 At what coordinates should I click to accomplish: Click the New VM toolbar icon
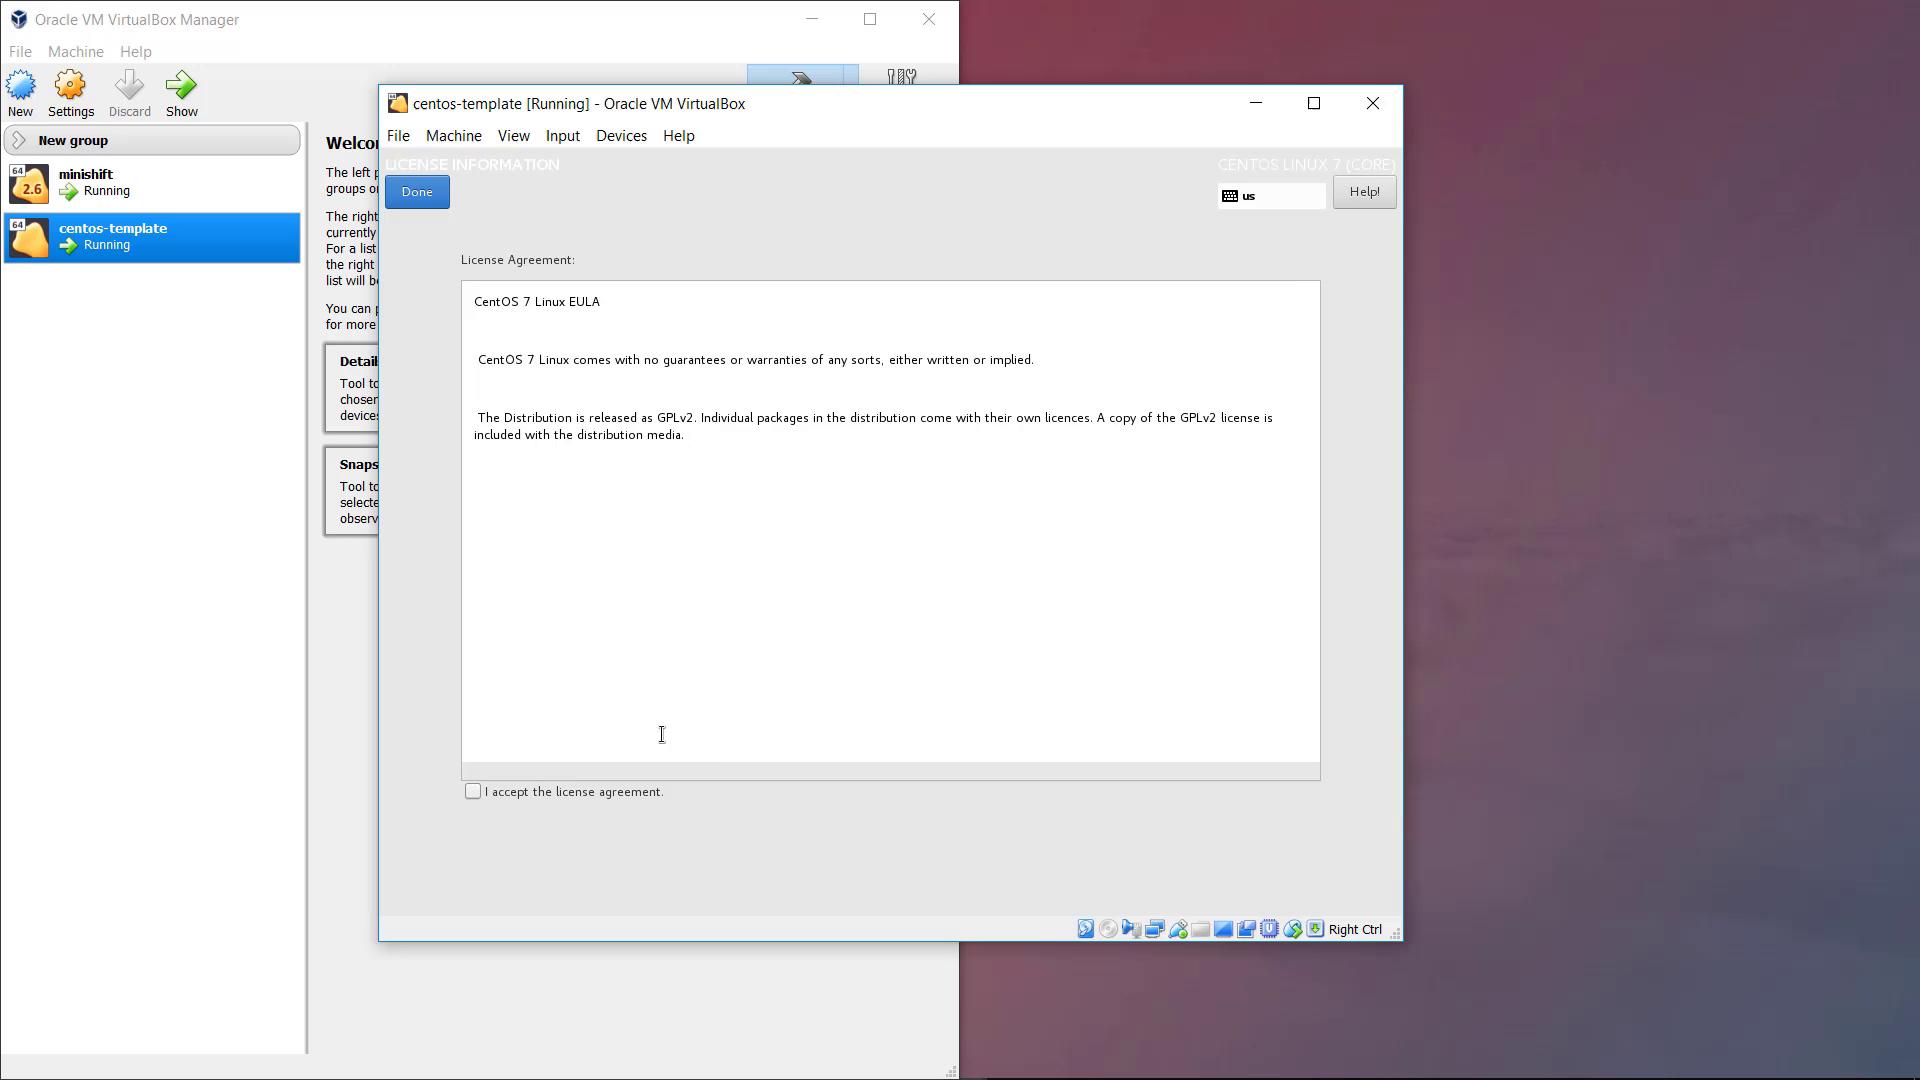click(x=20, y=86)
